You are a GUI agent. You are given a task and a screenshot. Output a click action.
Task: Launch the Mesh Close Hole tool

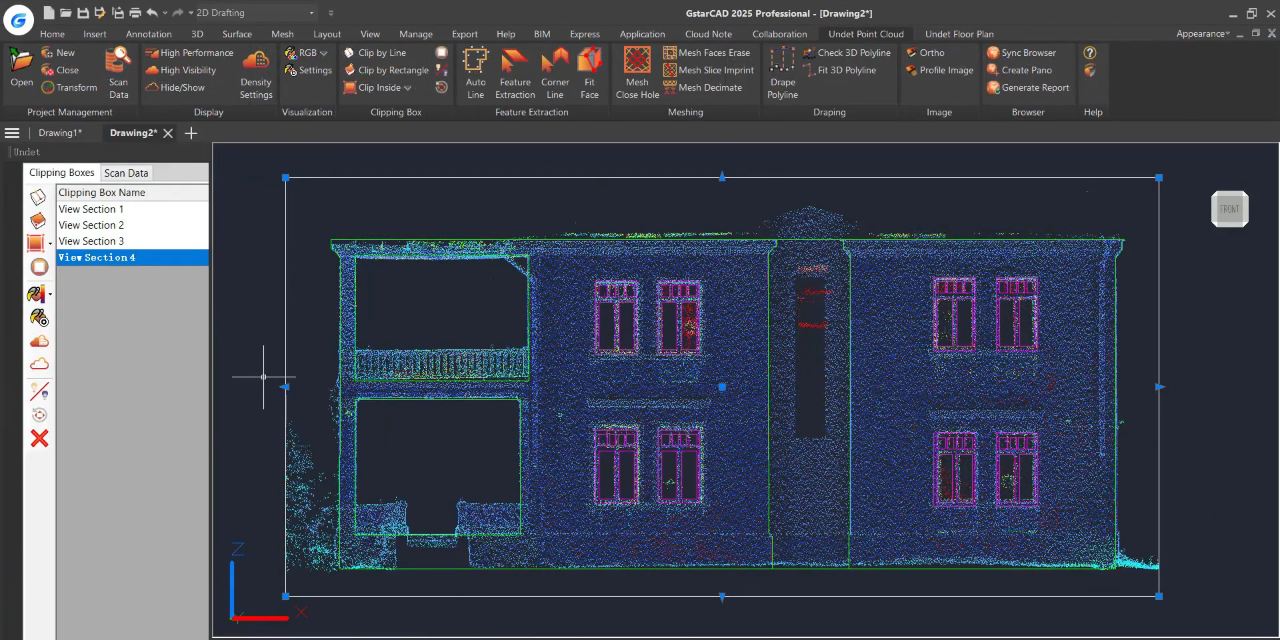click(x=637, y=73)
